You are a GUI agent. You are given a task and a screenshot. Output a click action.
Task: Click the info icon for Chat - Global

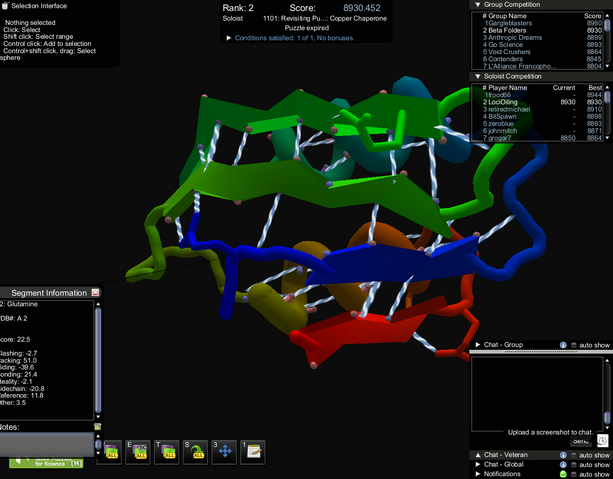(x=563, y=465)
